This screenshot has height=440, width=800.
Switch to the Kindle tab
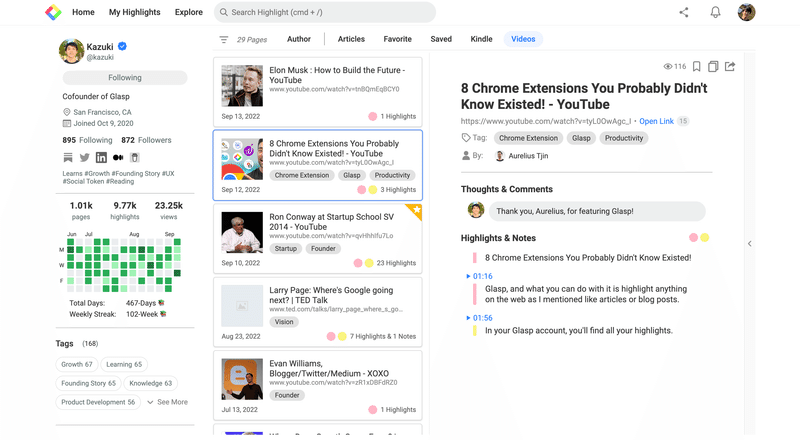[481, 39]
